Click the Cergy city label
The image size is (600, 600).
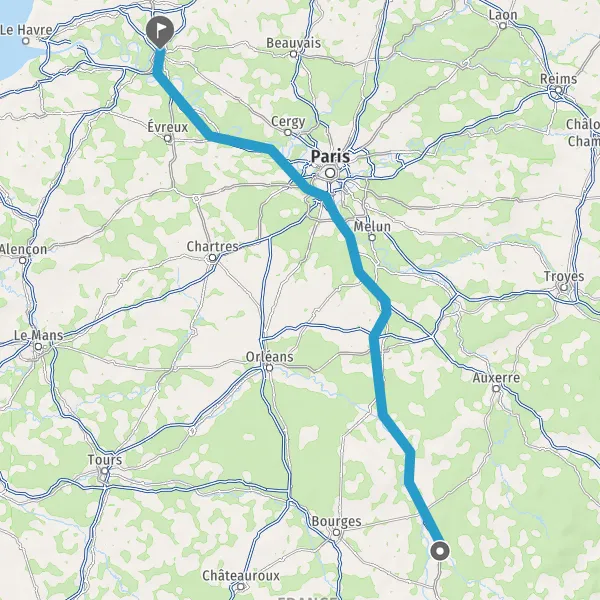(x=288, y=122)
